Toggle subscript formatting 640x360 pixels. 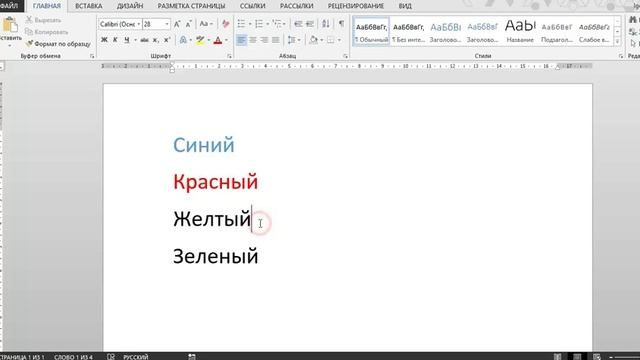[156, 40]
